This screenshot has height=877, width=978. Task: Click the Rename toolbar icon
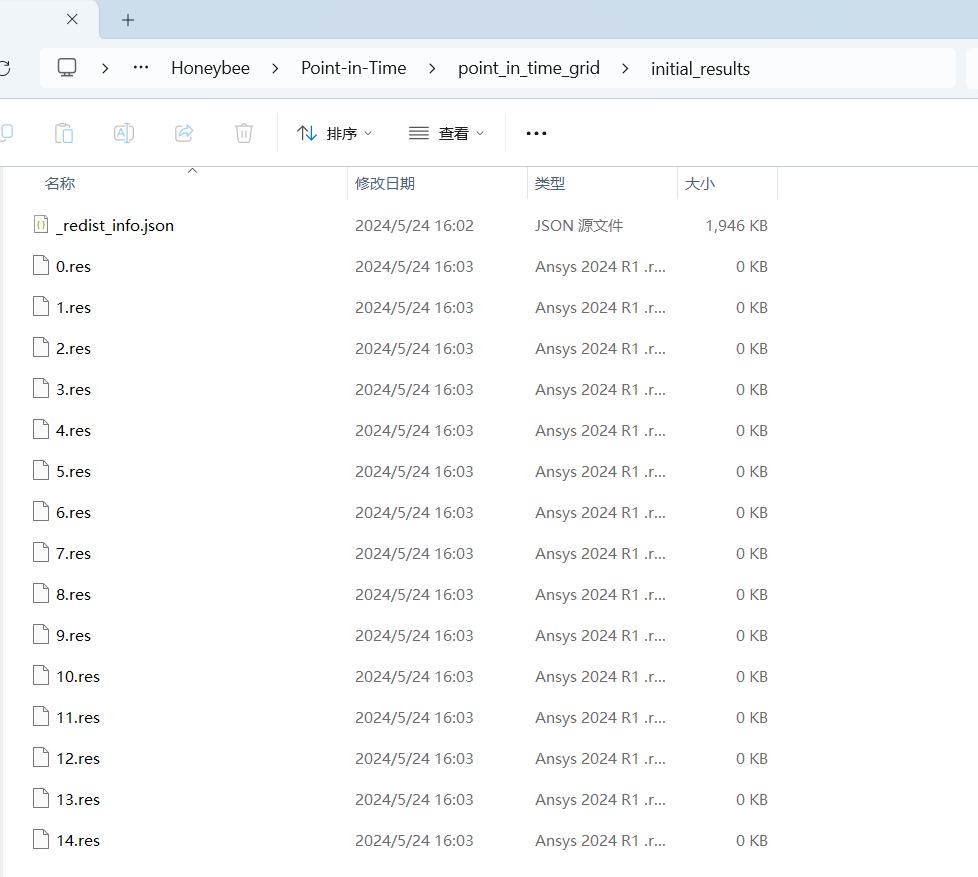pyautogui.click(x=123, y=133)
